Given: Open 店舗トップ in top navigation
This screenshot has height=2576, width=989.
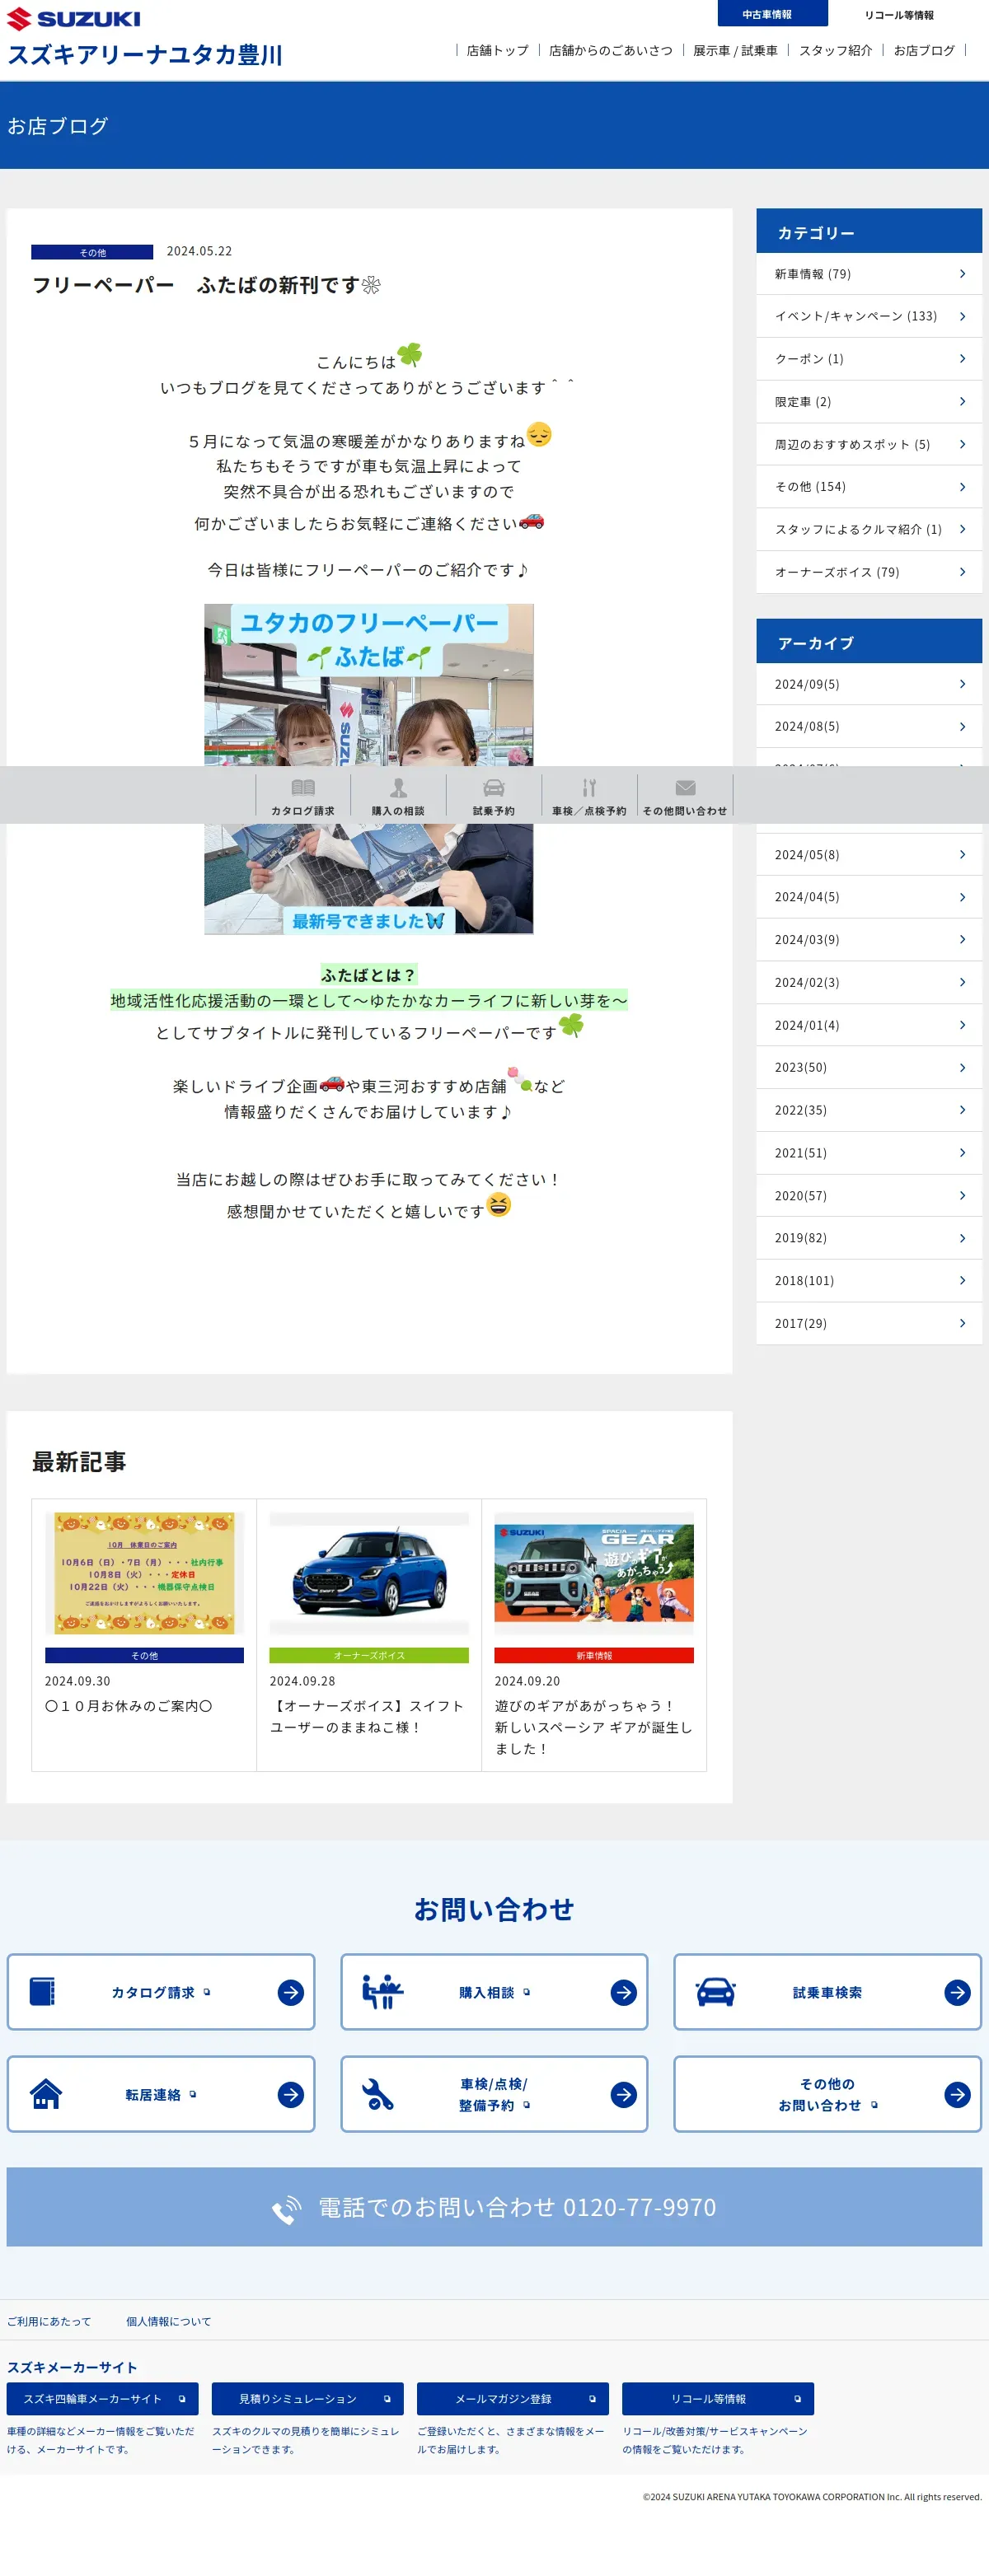Looking at the screenshot, I should point(497,50).
